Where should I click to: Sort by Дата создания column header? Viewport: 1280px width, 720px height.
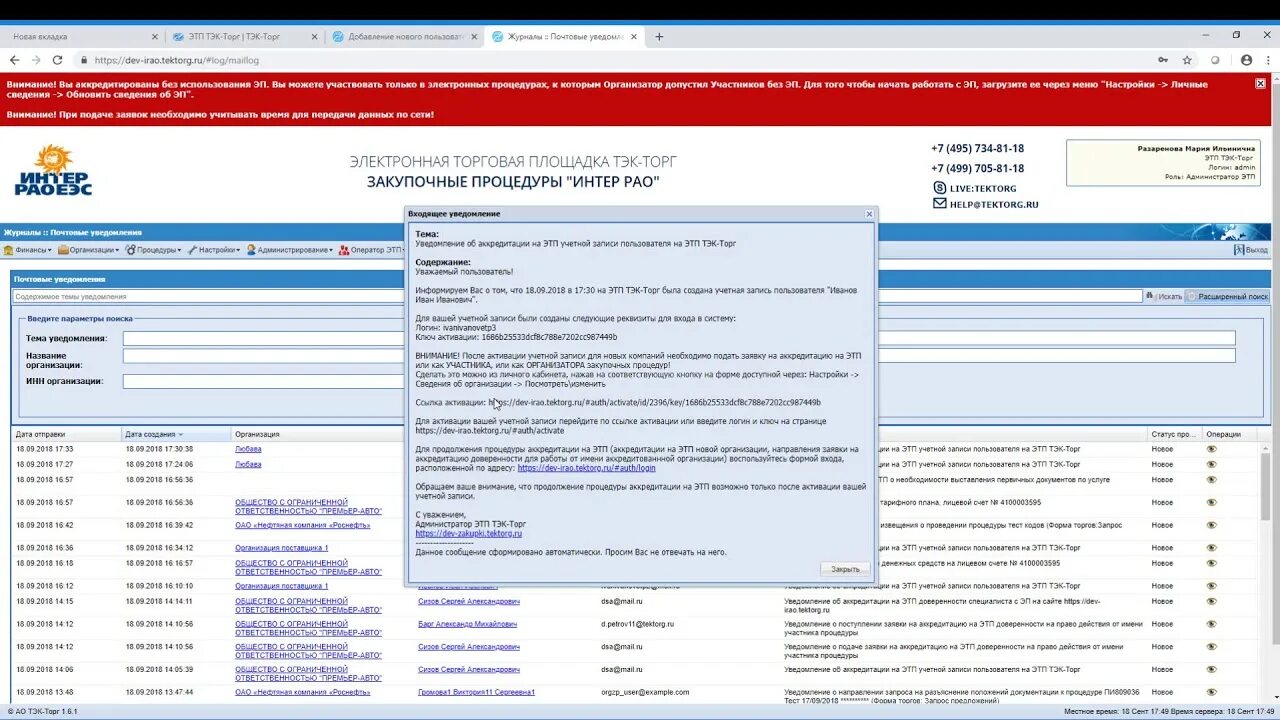[176, 434]
